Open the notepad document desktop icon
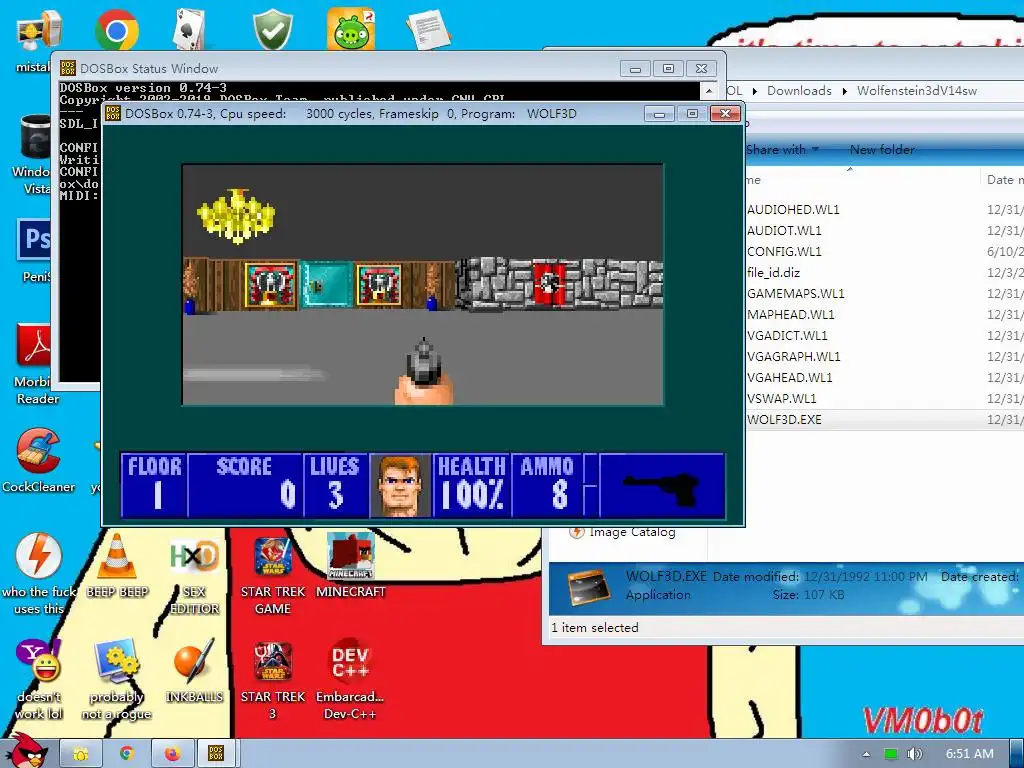Screen dimensions: 1024x768 pyautogui.click(x=428, y=30)
